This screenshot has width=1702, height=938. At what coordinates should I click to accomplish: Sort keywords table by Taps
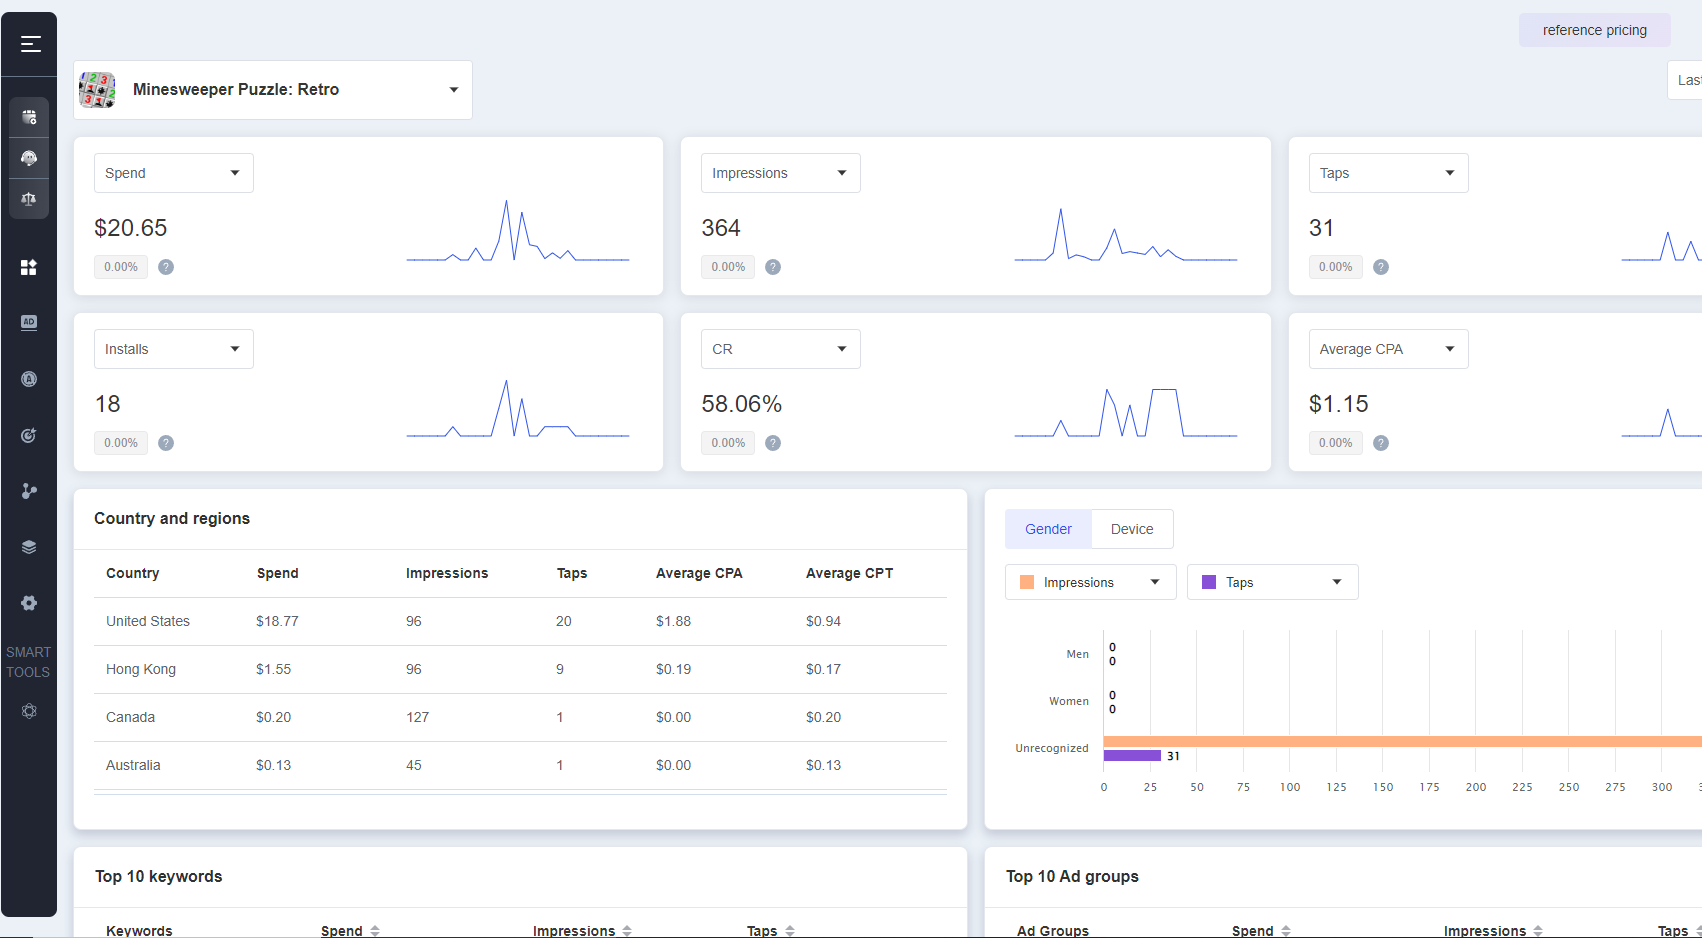pos(790,931)
